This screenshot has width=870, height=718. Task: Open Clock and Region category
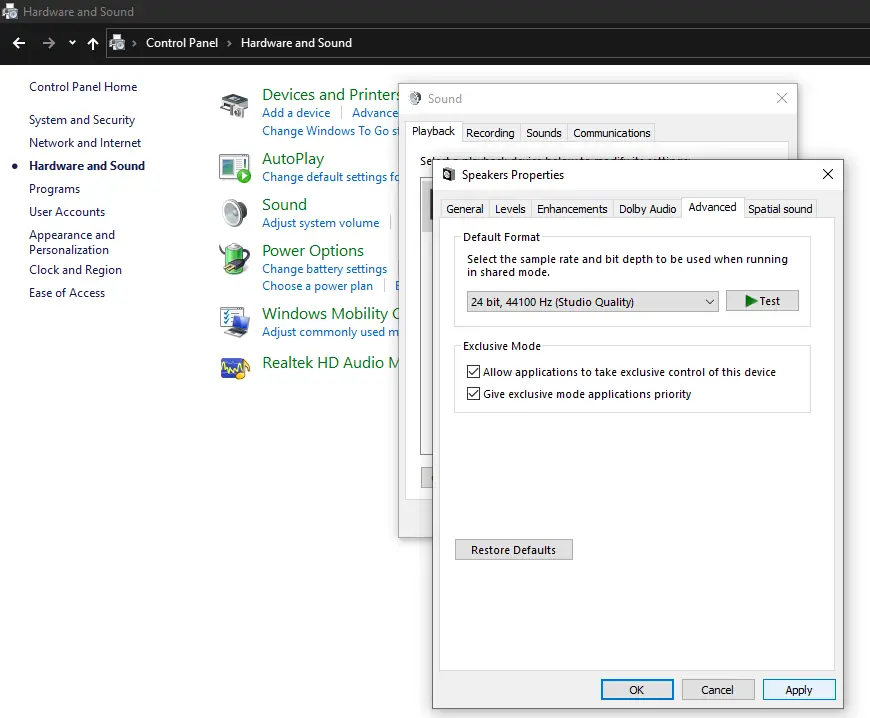tap(75, 270)
